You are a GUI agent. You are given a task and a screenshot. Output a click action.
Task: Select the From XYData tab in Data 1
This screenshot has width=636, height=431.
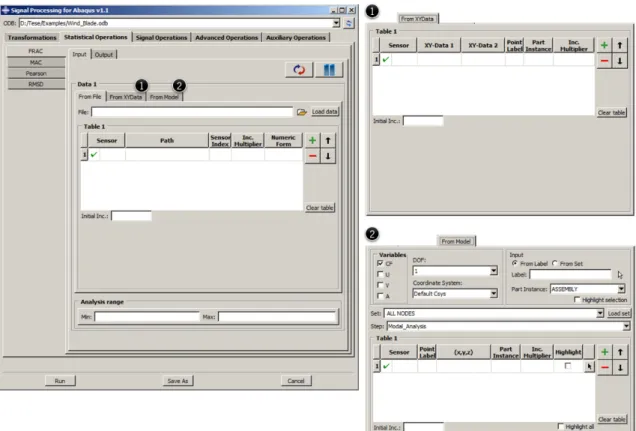coord(126,97)
